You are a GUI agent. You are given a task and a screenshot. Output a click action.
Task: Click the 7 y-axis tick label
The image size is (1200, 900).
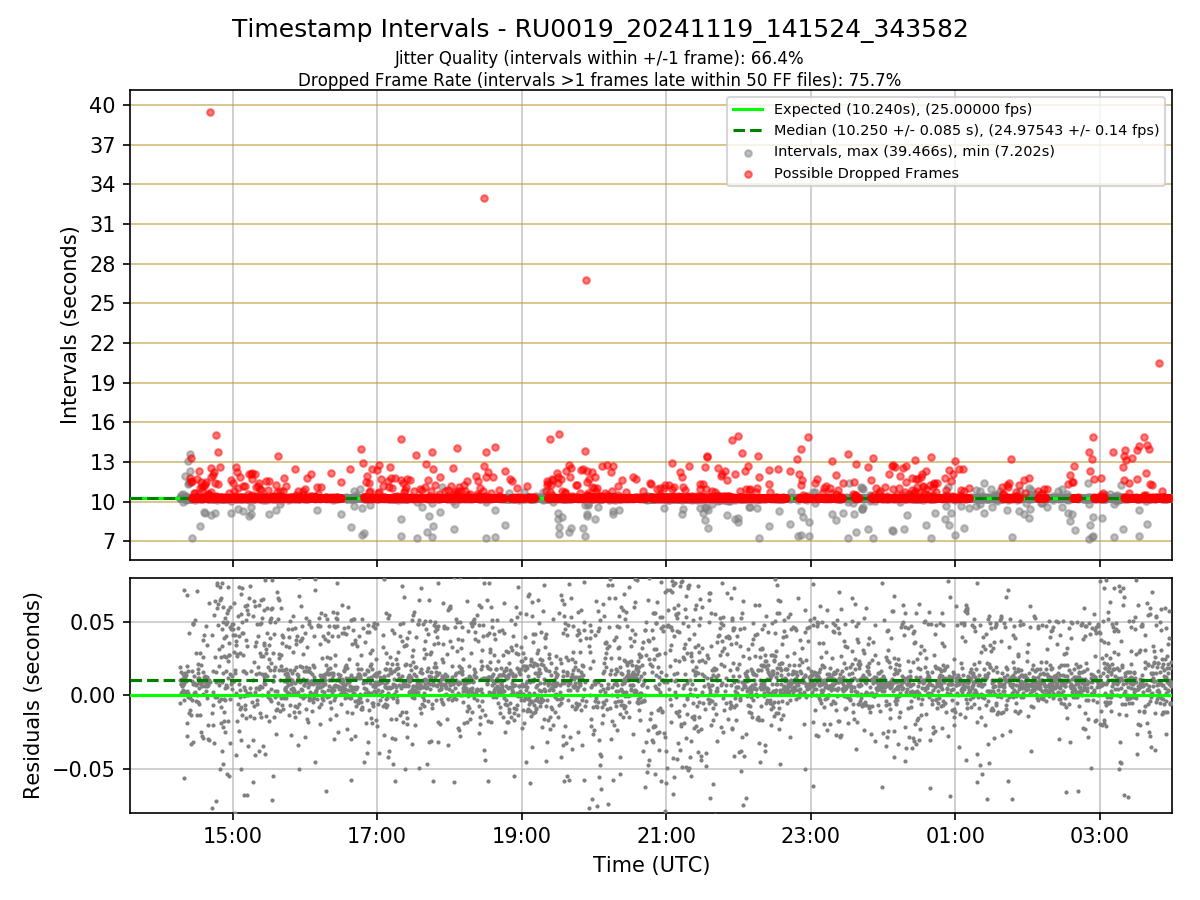(112, 541)
